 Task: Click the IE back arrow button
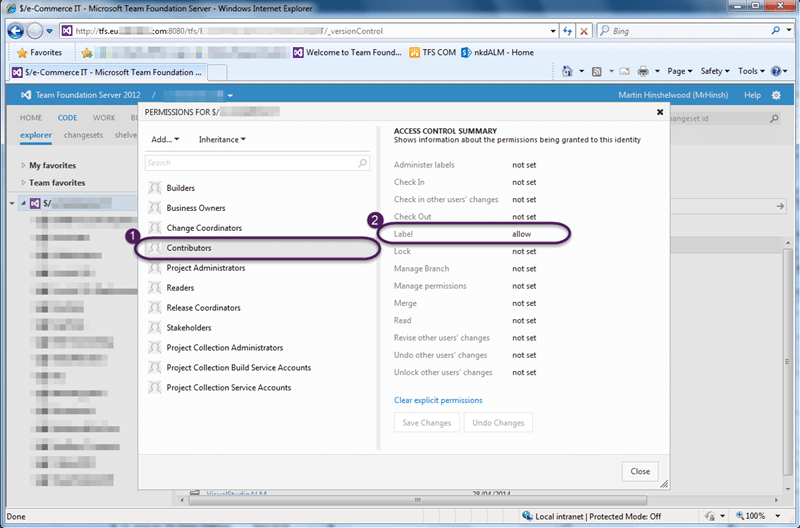click(15, 31)
